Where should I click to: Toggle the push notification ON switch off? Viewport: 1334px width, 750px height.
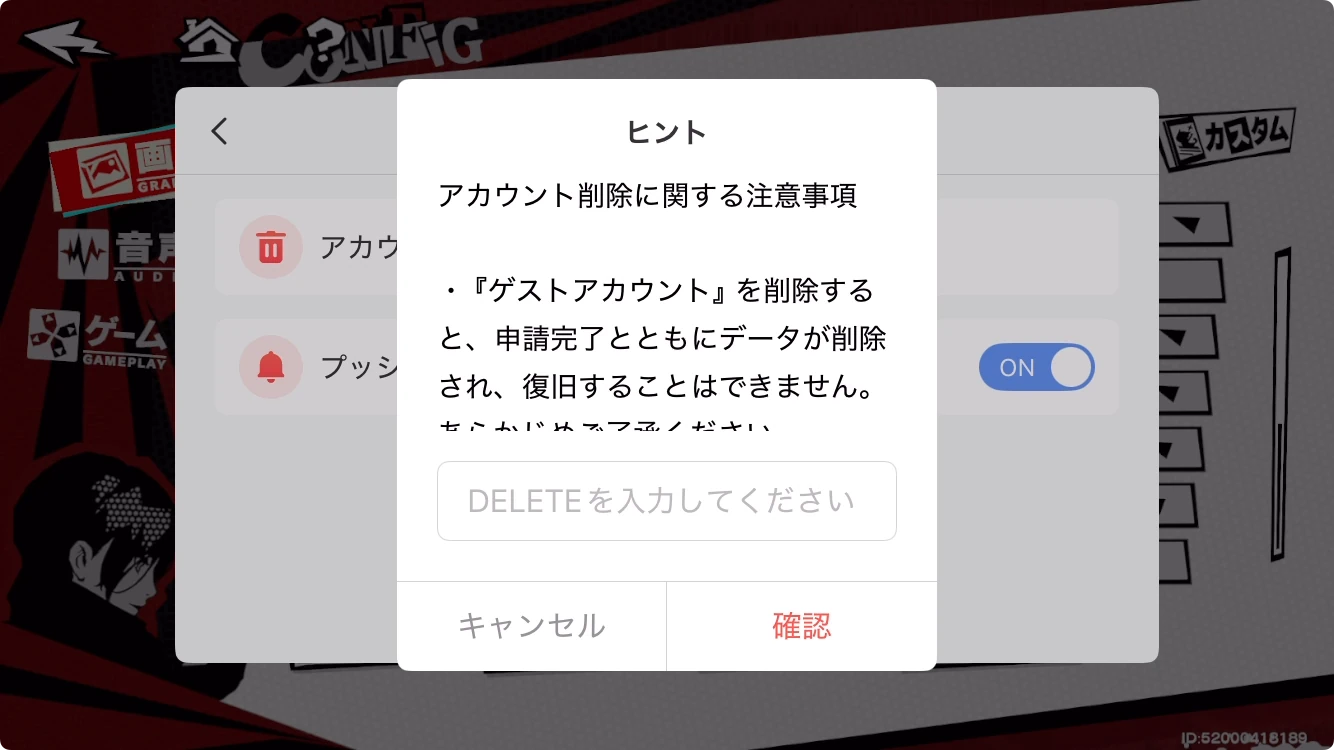[x=1036, y=367]
